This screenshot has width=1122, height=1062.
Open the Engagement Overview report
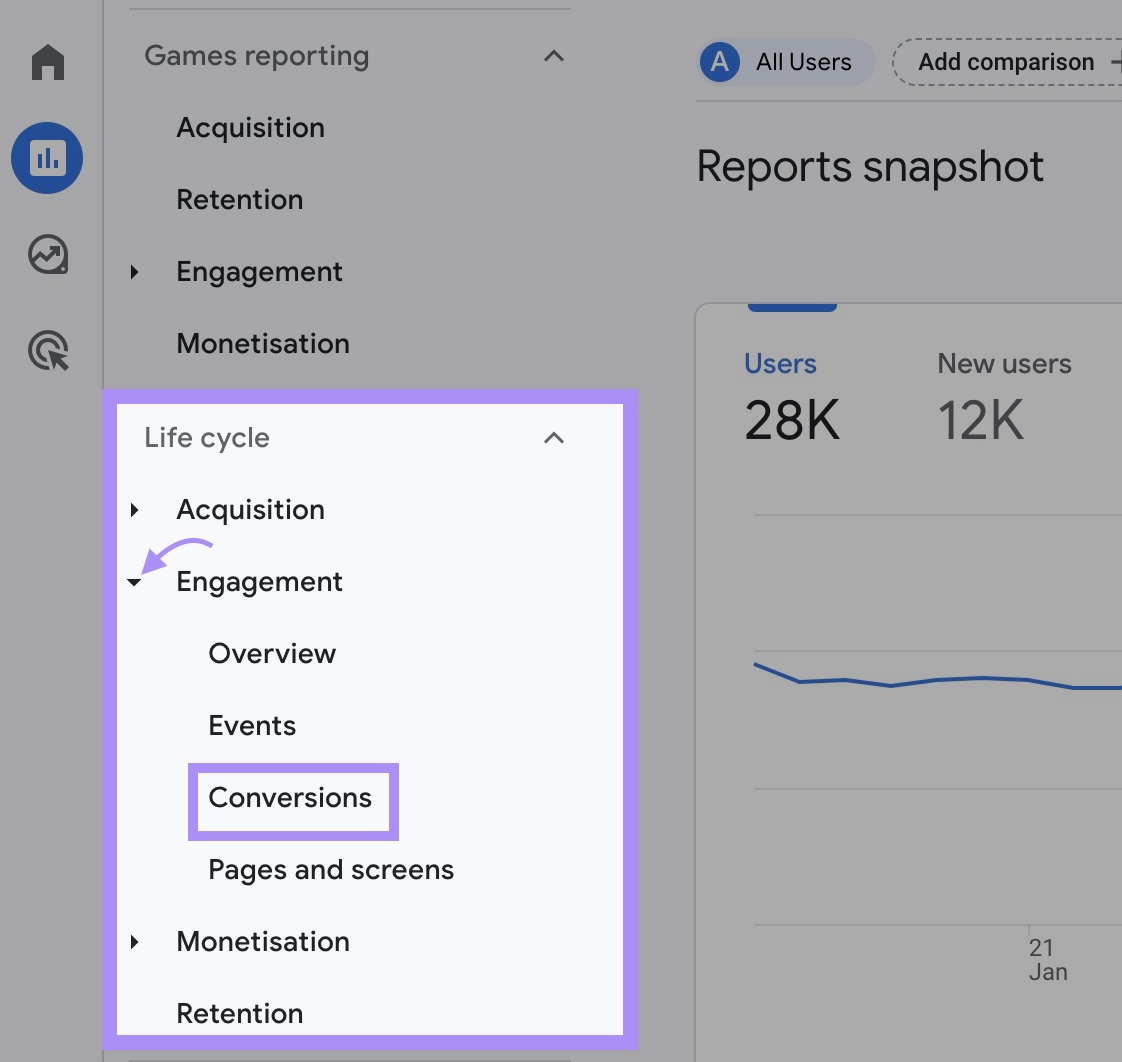tap(272, 653)
